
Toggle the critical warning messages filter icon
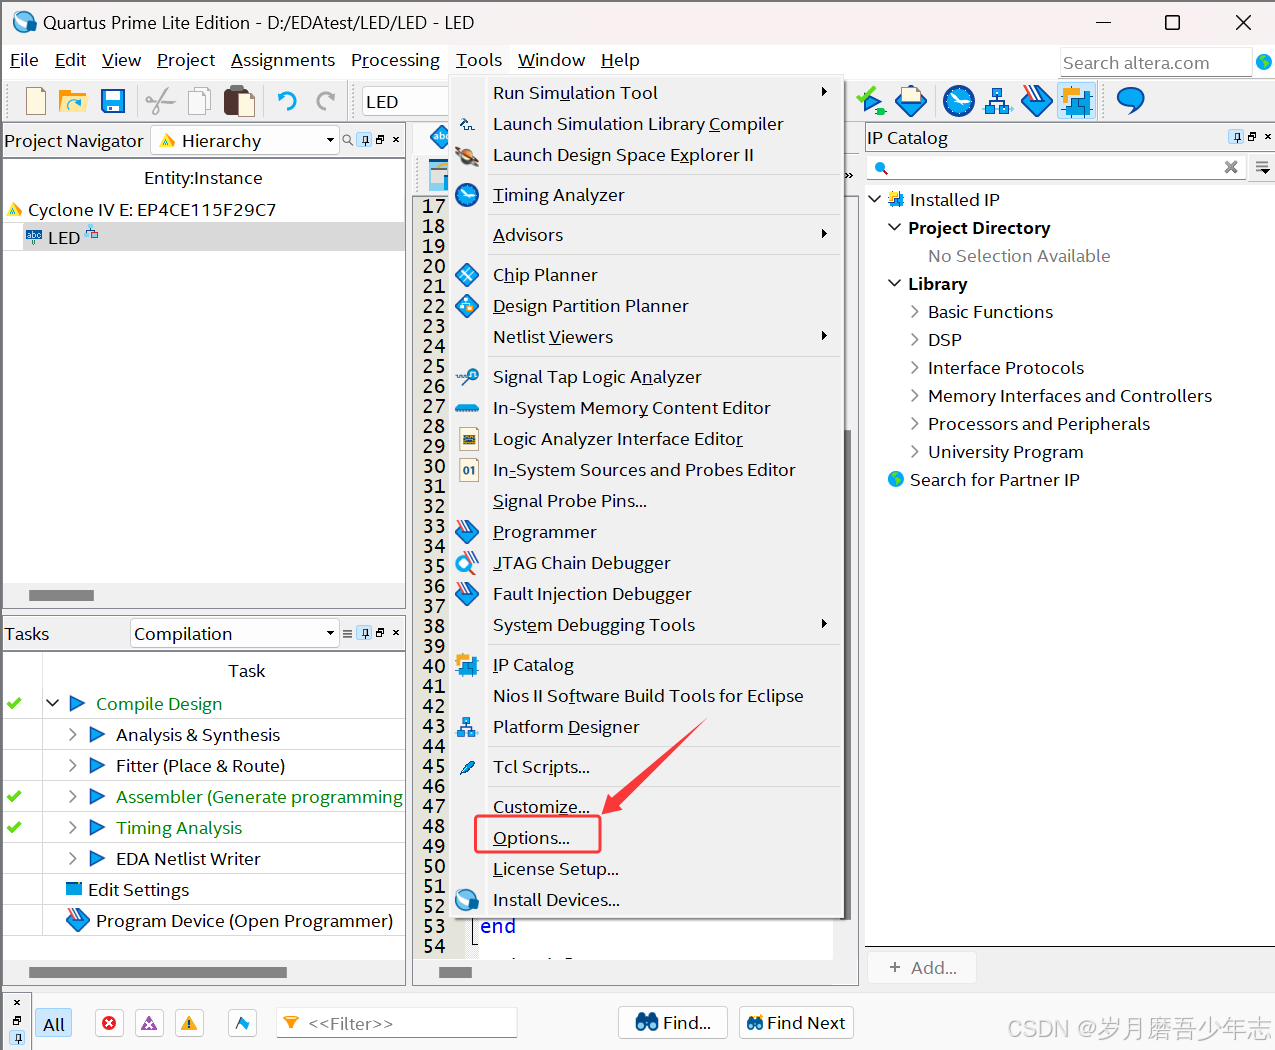(x=149, y=1023)
